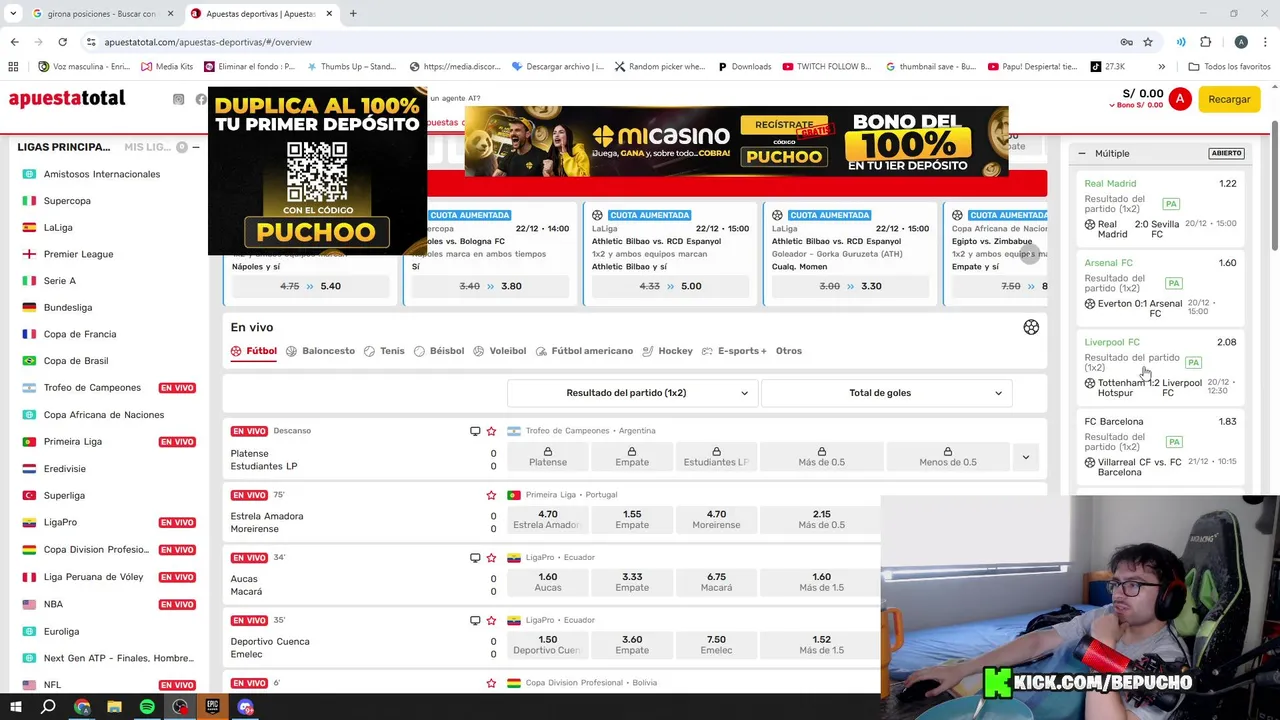Expand more markets chevron on Platense row
1280x720 pixels.
pyautogui.click(x=1025, y=457)
